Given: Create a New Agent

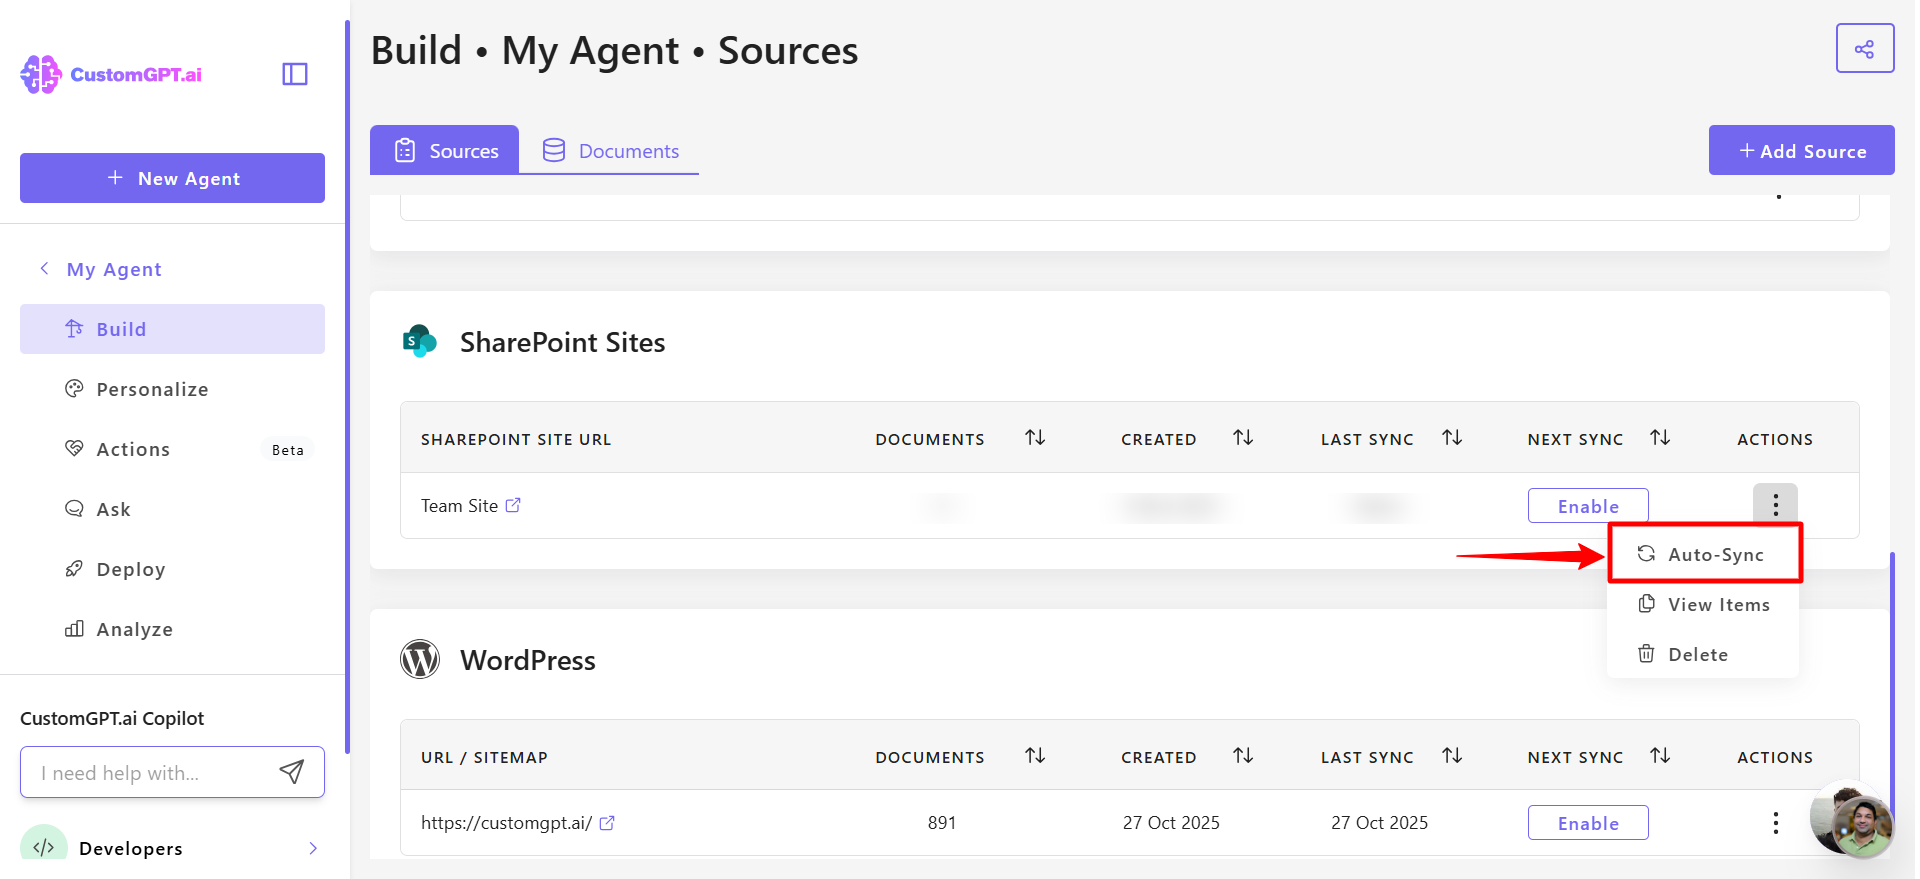Looking at the screenshot, I should click(172, 178).
